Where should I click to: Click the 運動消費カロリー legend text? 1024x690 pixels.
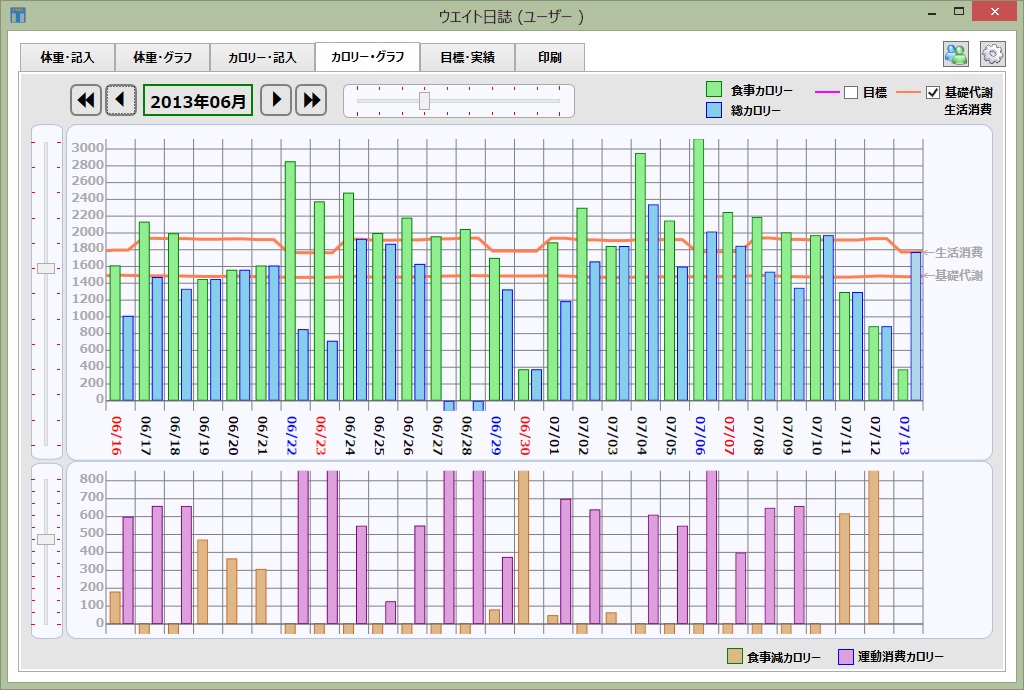click(901, 657)
